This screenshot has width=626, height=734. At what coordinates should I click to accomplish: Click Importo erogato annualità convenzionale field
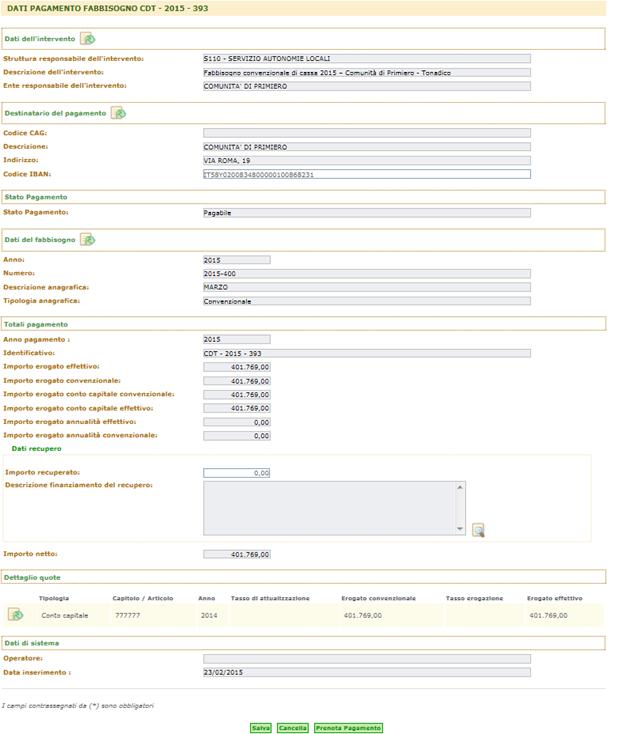pyautogui.click(x=236, y=436)
